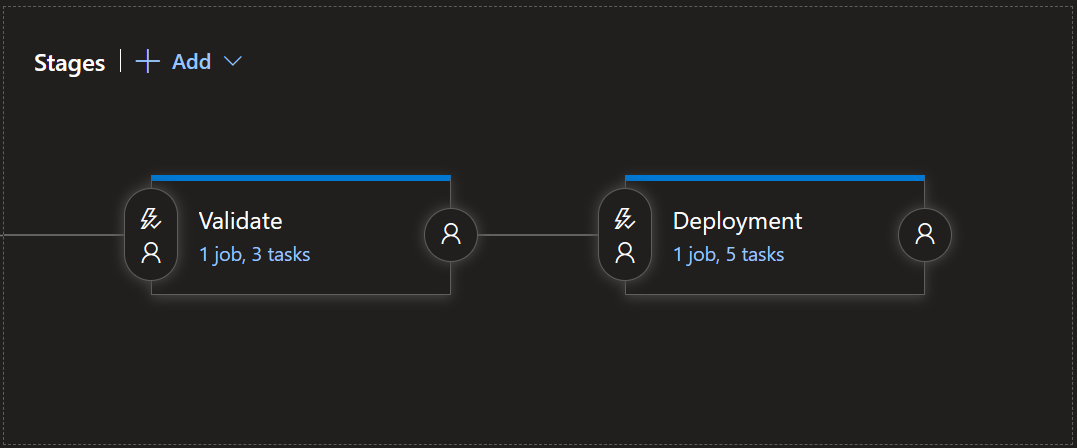Click the blue bar atop Deployment stage
The image size is (1077, 448).
pyautogui.click(x=774, y=178)
